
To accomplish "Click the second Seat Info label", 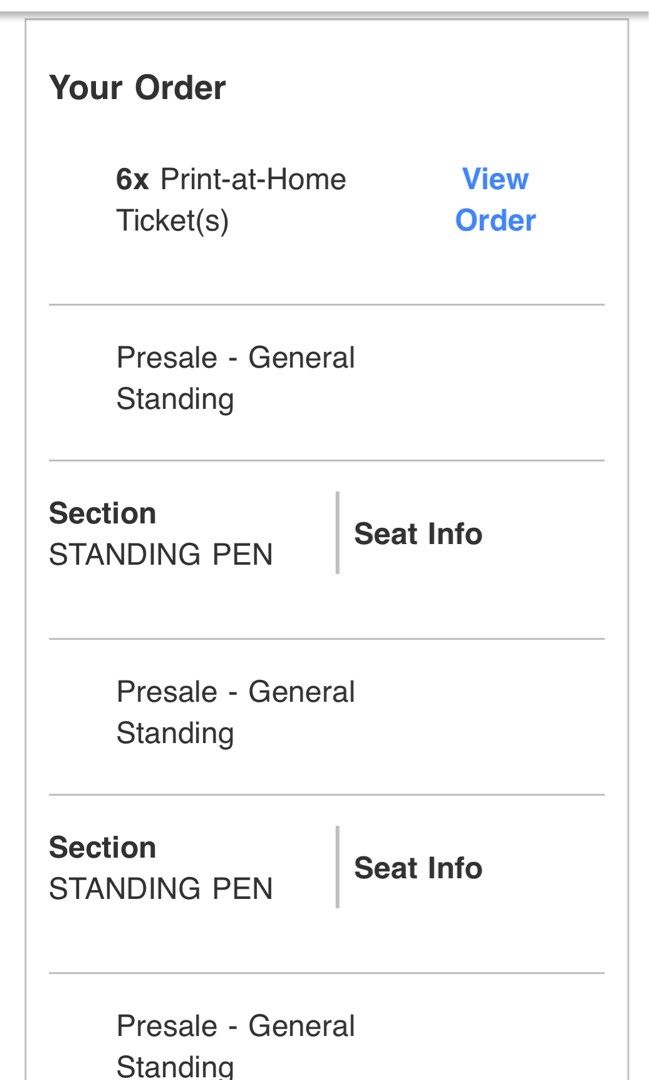I will [x=418, y=868].
